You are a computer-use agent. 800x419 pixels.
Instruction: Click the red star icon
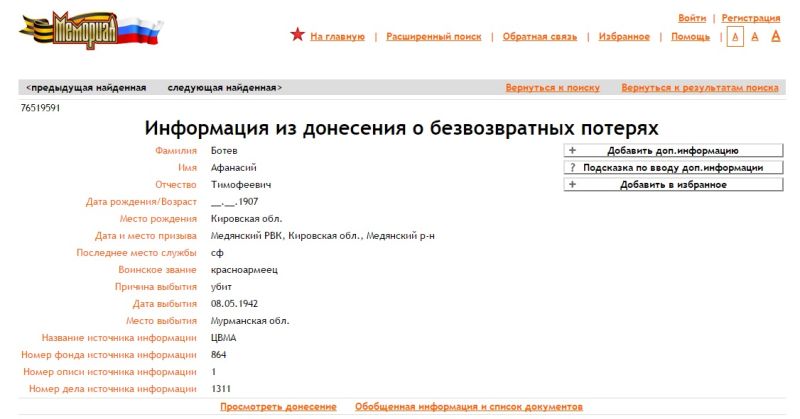(297, 35)
